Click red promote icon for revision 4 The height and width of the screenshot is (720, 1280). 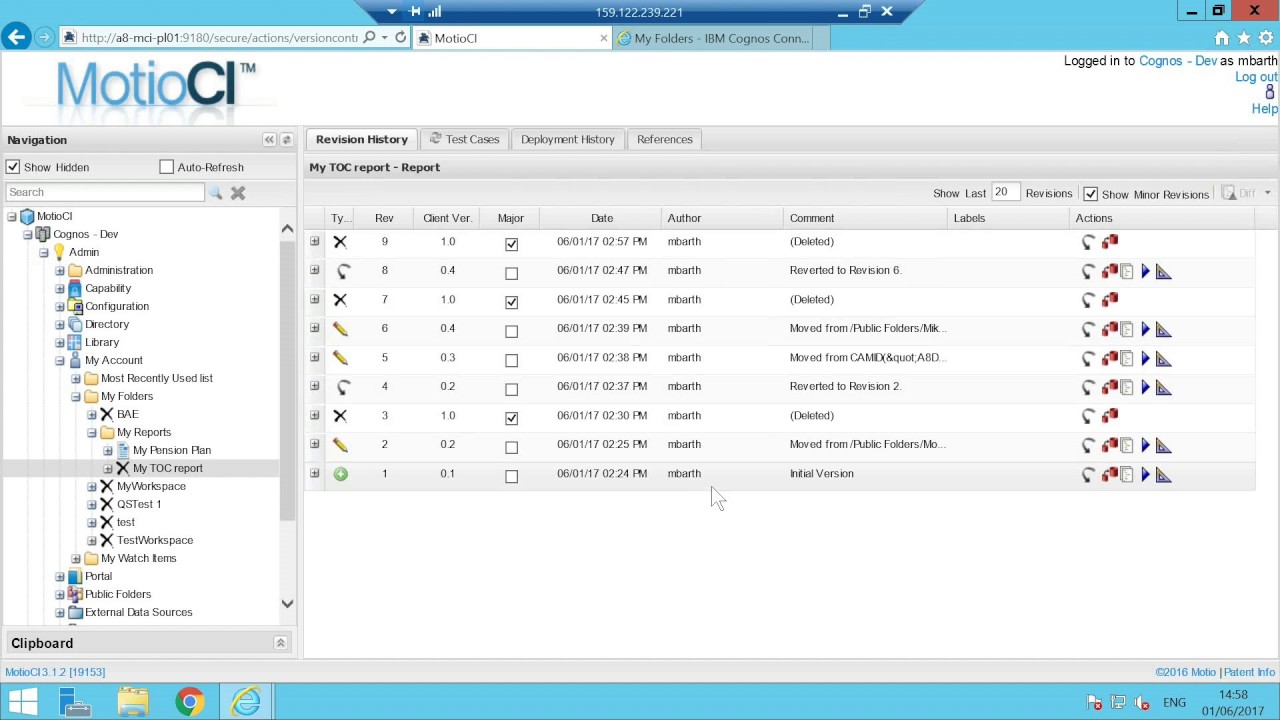(x=1110, y=387)
